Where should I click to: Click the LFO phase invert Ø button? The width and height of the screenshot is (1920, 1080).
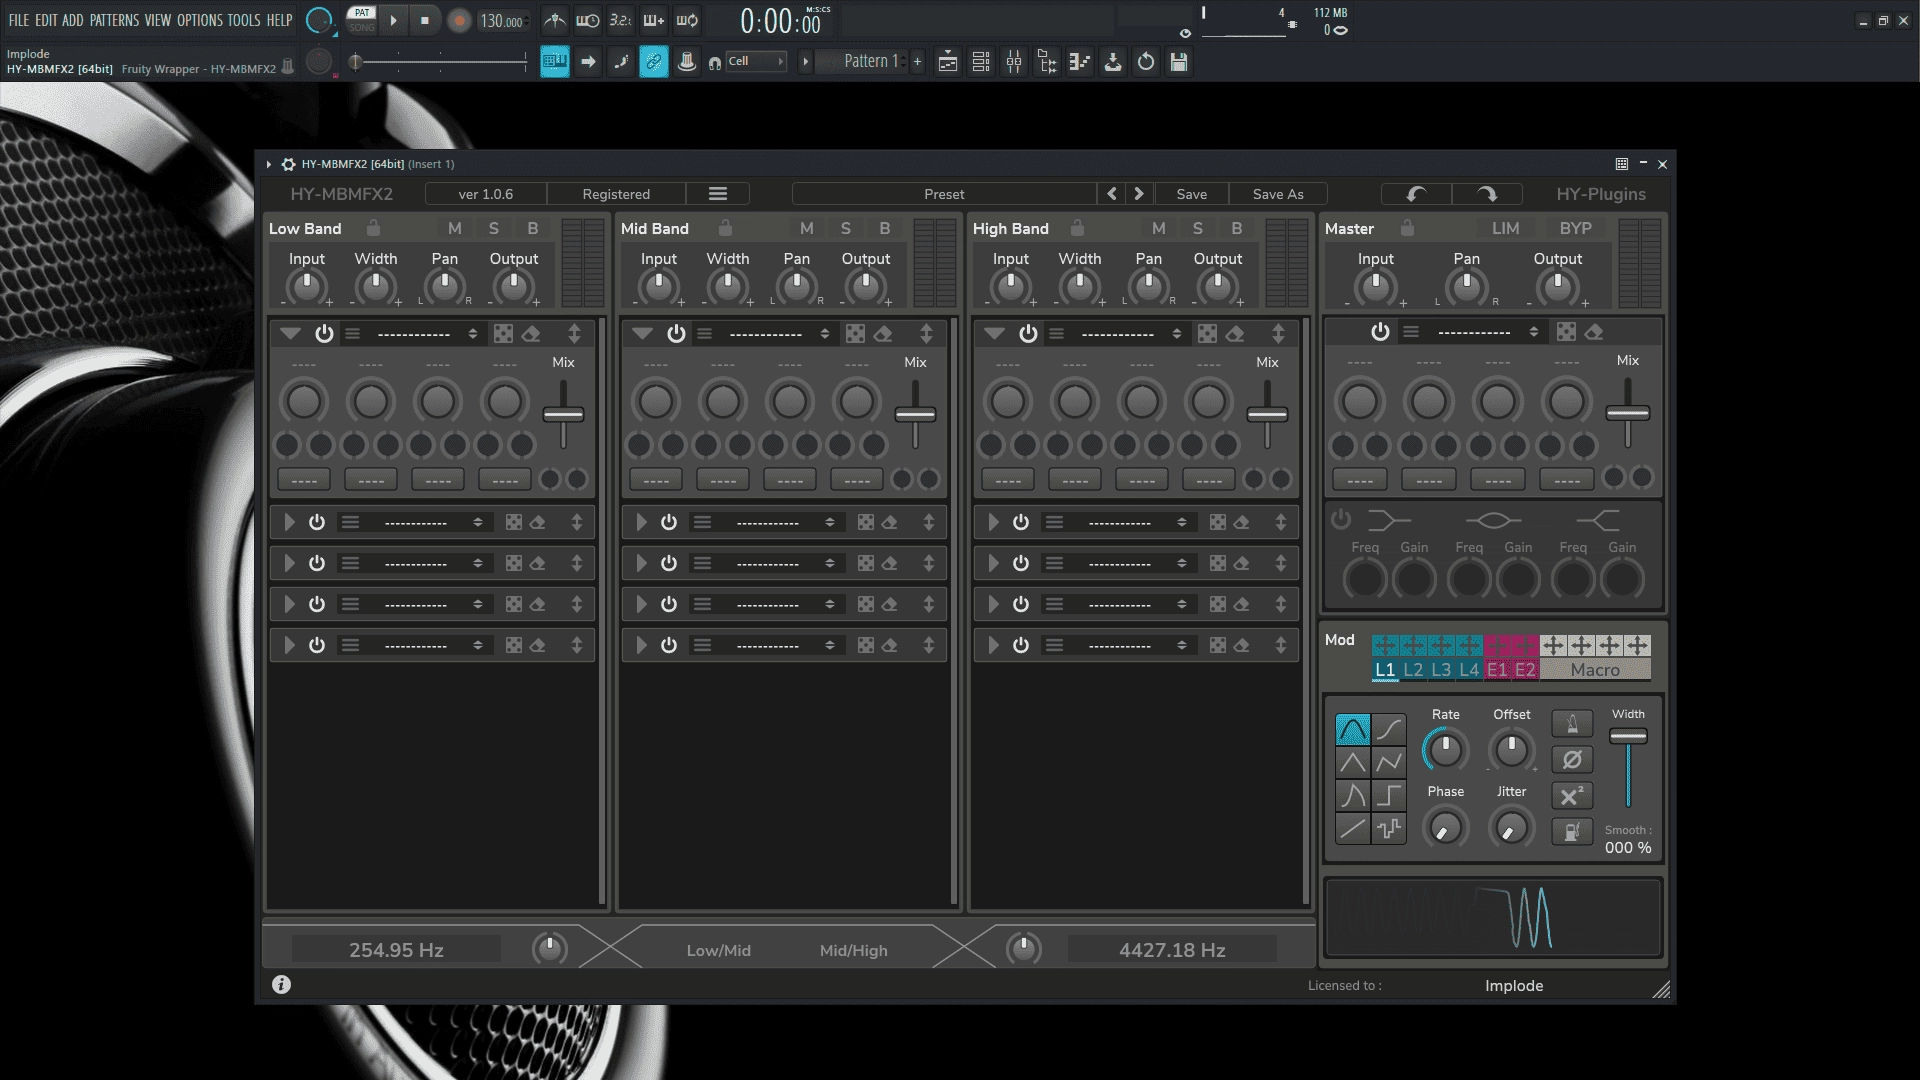[1572, 760]
